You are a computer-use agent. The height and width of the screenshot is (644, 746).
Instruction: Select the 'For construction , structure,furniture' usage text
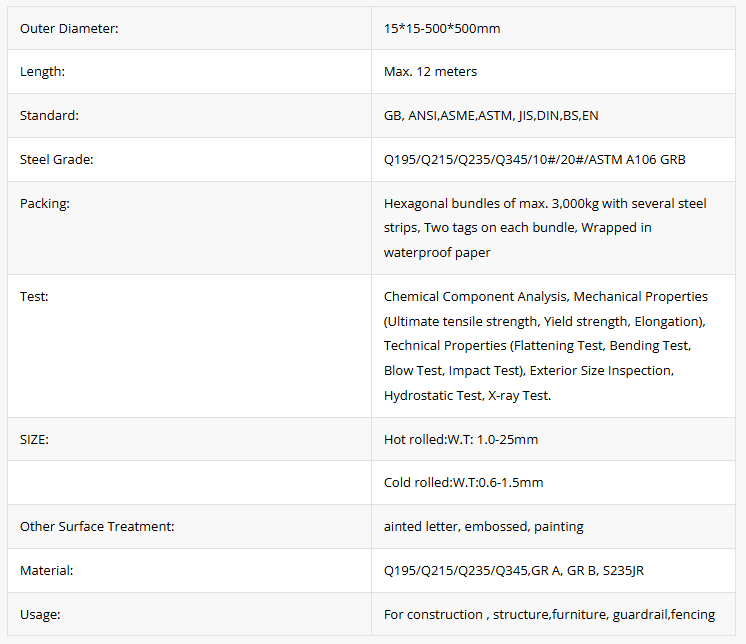coord(550,615)
